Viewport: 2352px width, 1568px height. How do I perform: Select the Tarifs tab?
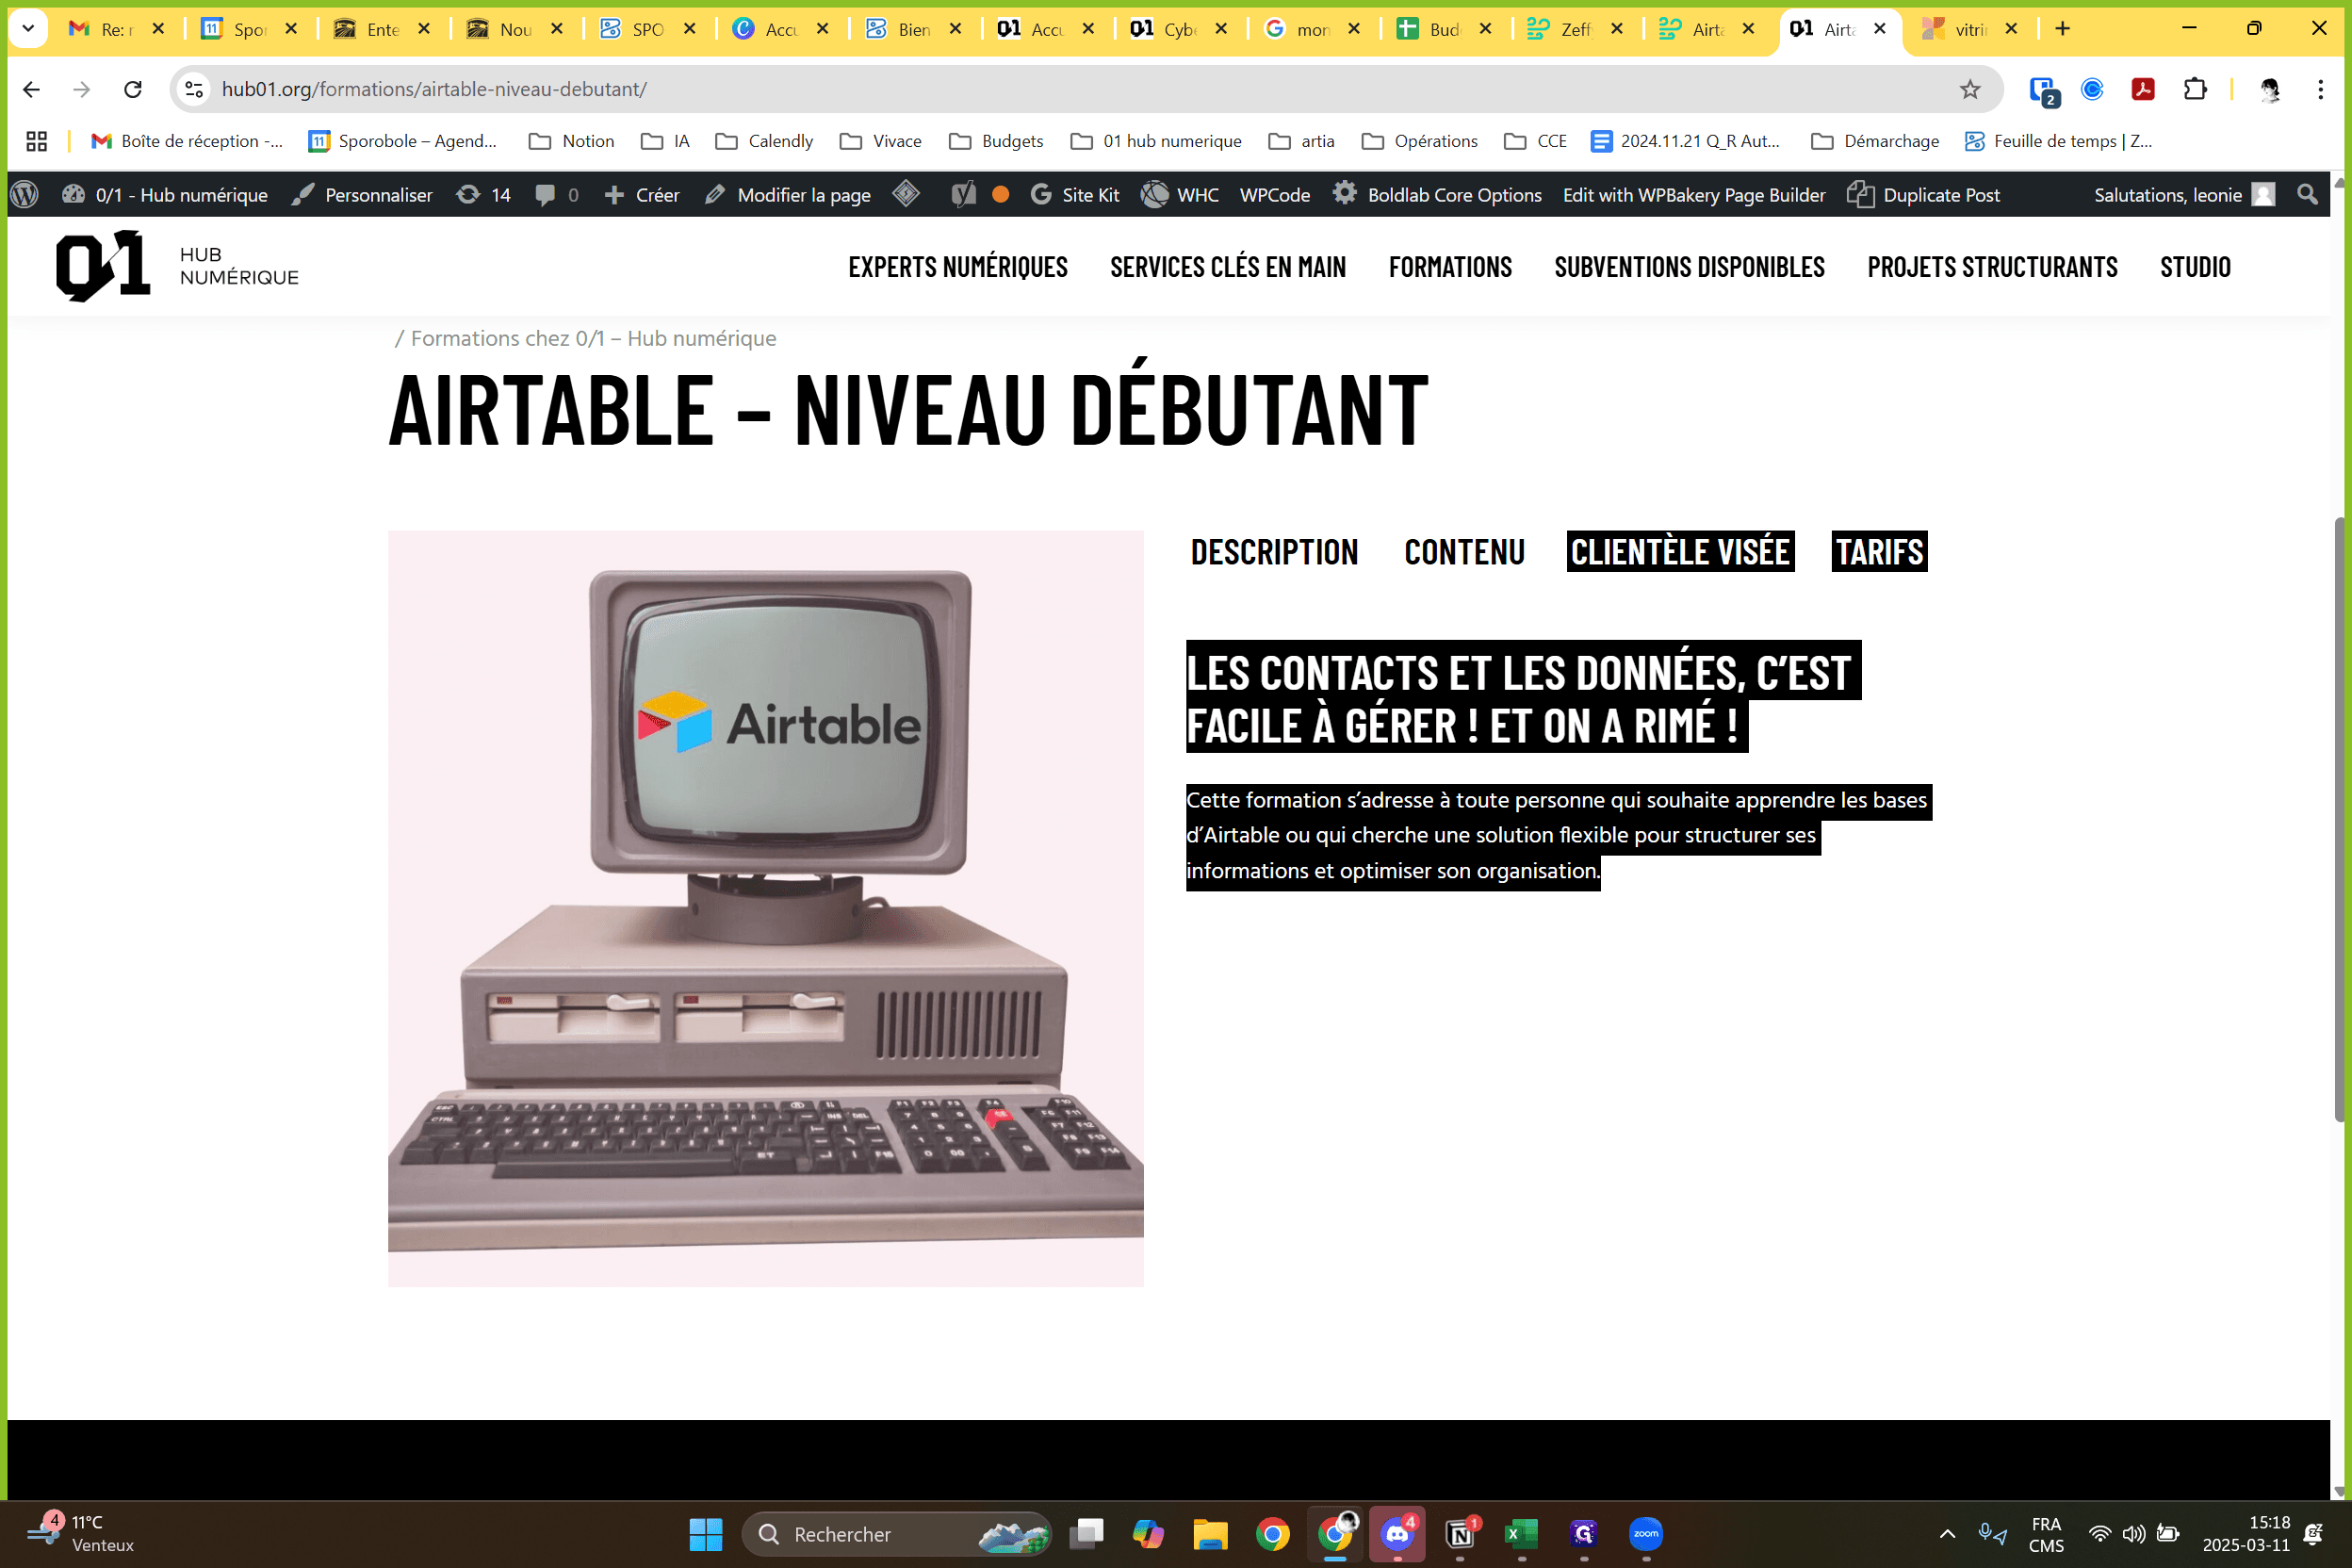point(1879,552)
